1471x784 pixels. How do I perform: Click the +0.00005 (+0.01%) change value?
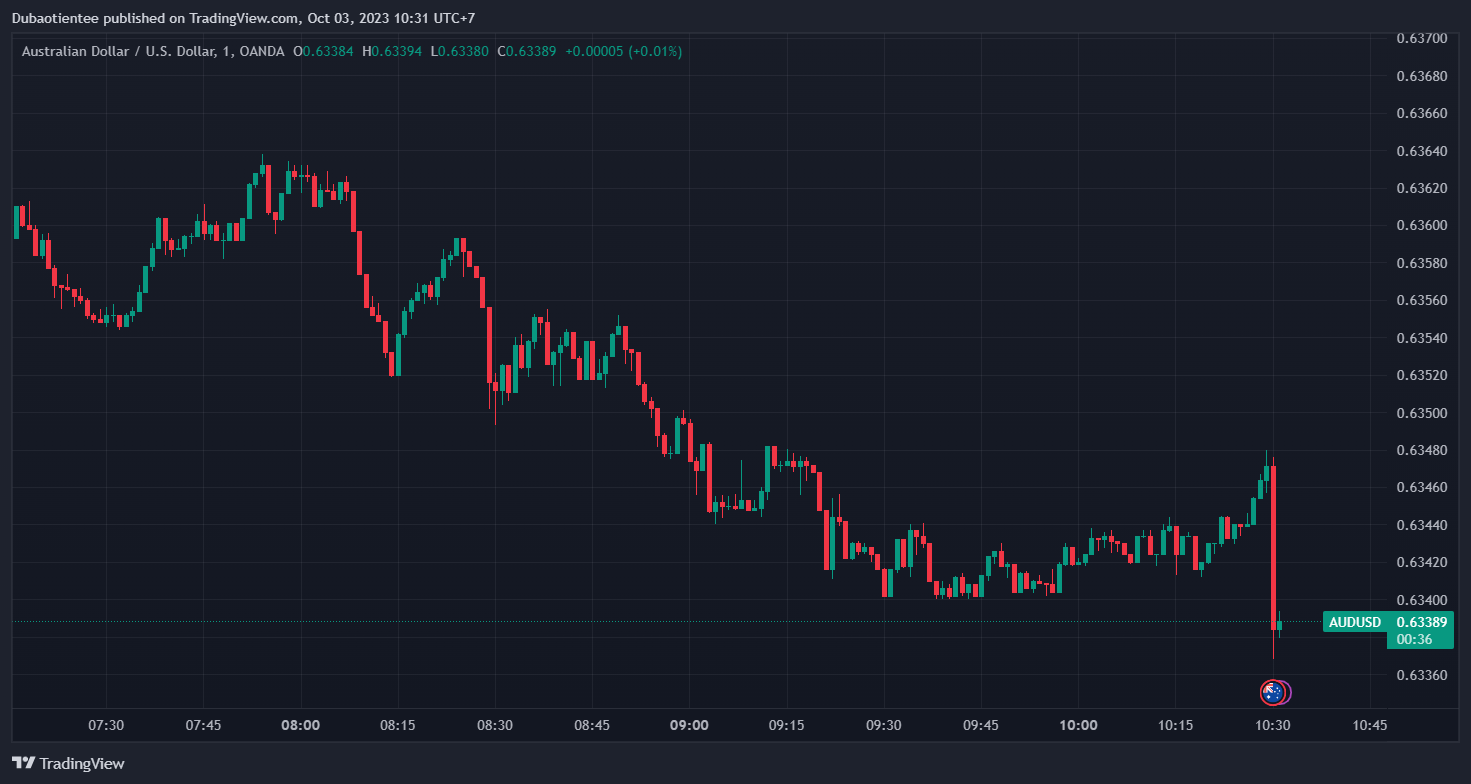623,51
